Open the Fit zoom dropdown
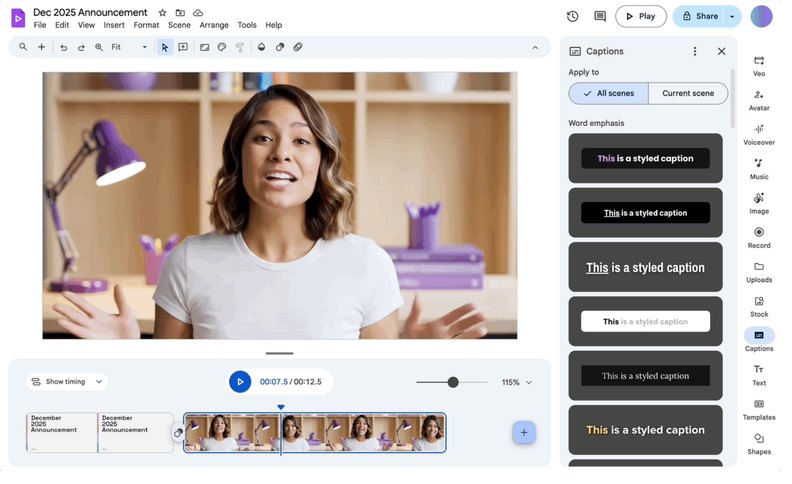This screenshot has height=484, width=792. (x=129, y=47)
